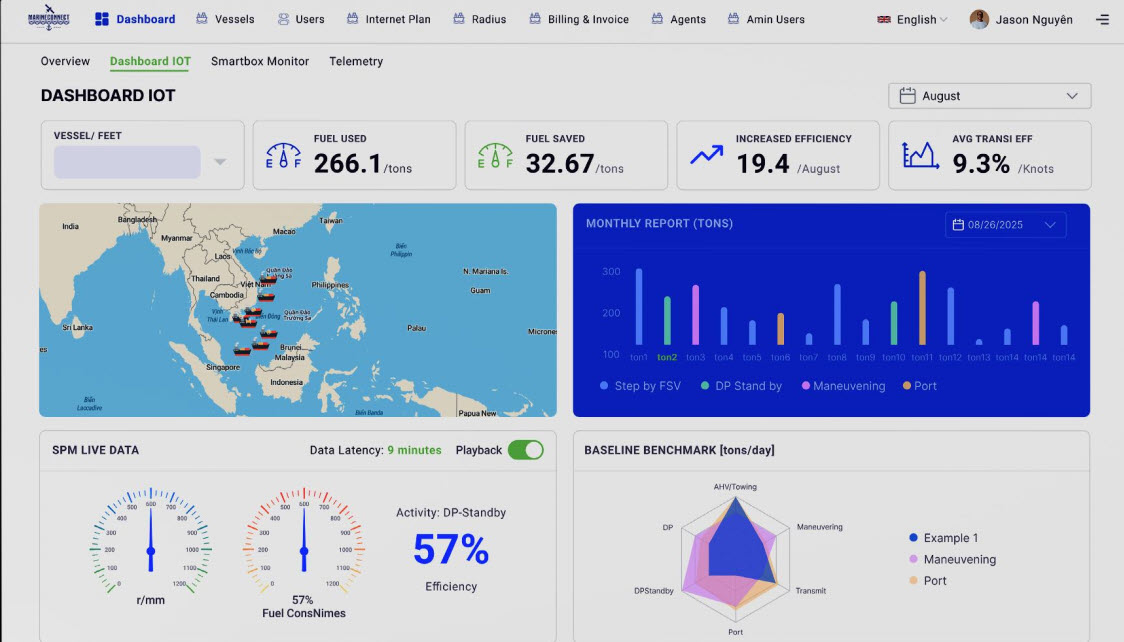
Task: Click the calendar icon in month selector
Action: (907, 96)
